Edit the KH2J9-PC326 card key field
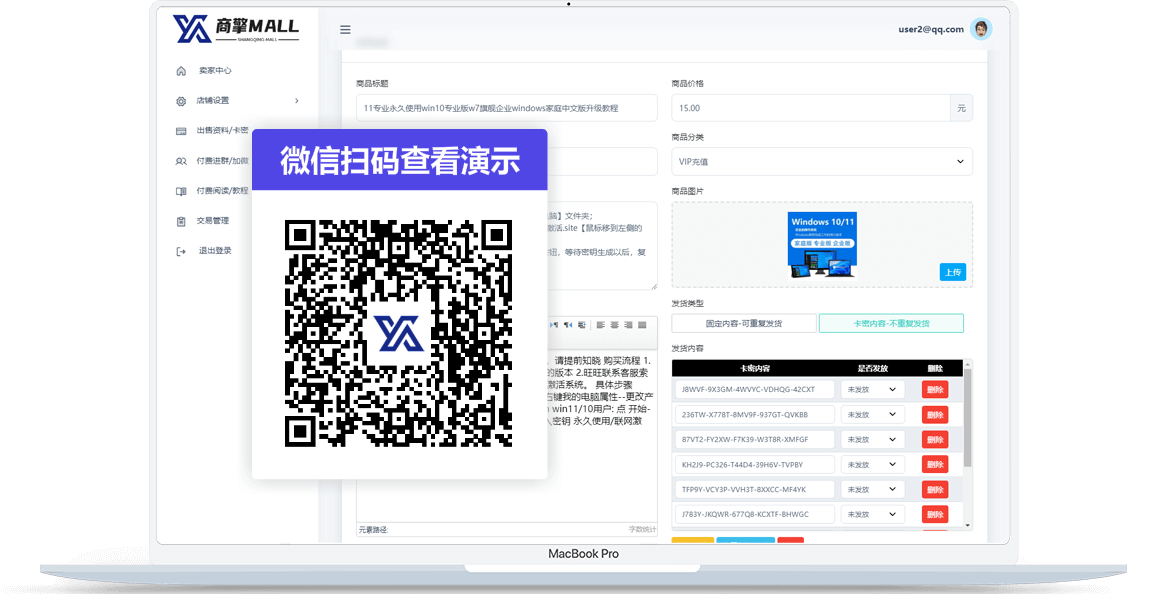The width and height of the screenshot is (1175, 594). 755,464
